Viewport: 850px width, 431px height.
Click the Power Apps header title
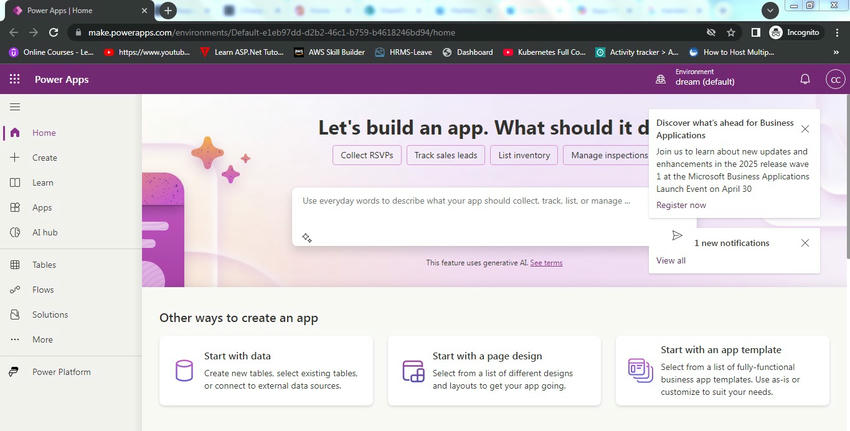[61, 79]
